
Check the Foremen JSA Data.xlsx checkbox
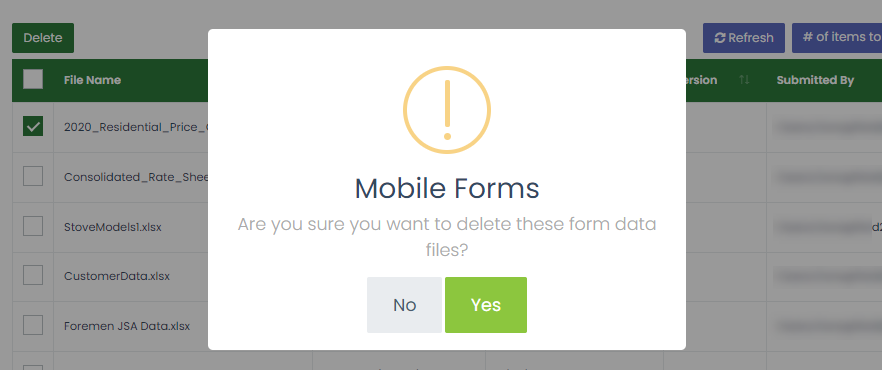pyautogui.click(x=33, y=325)
